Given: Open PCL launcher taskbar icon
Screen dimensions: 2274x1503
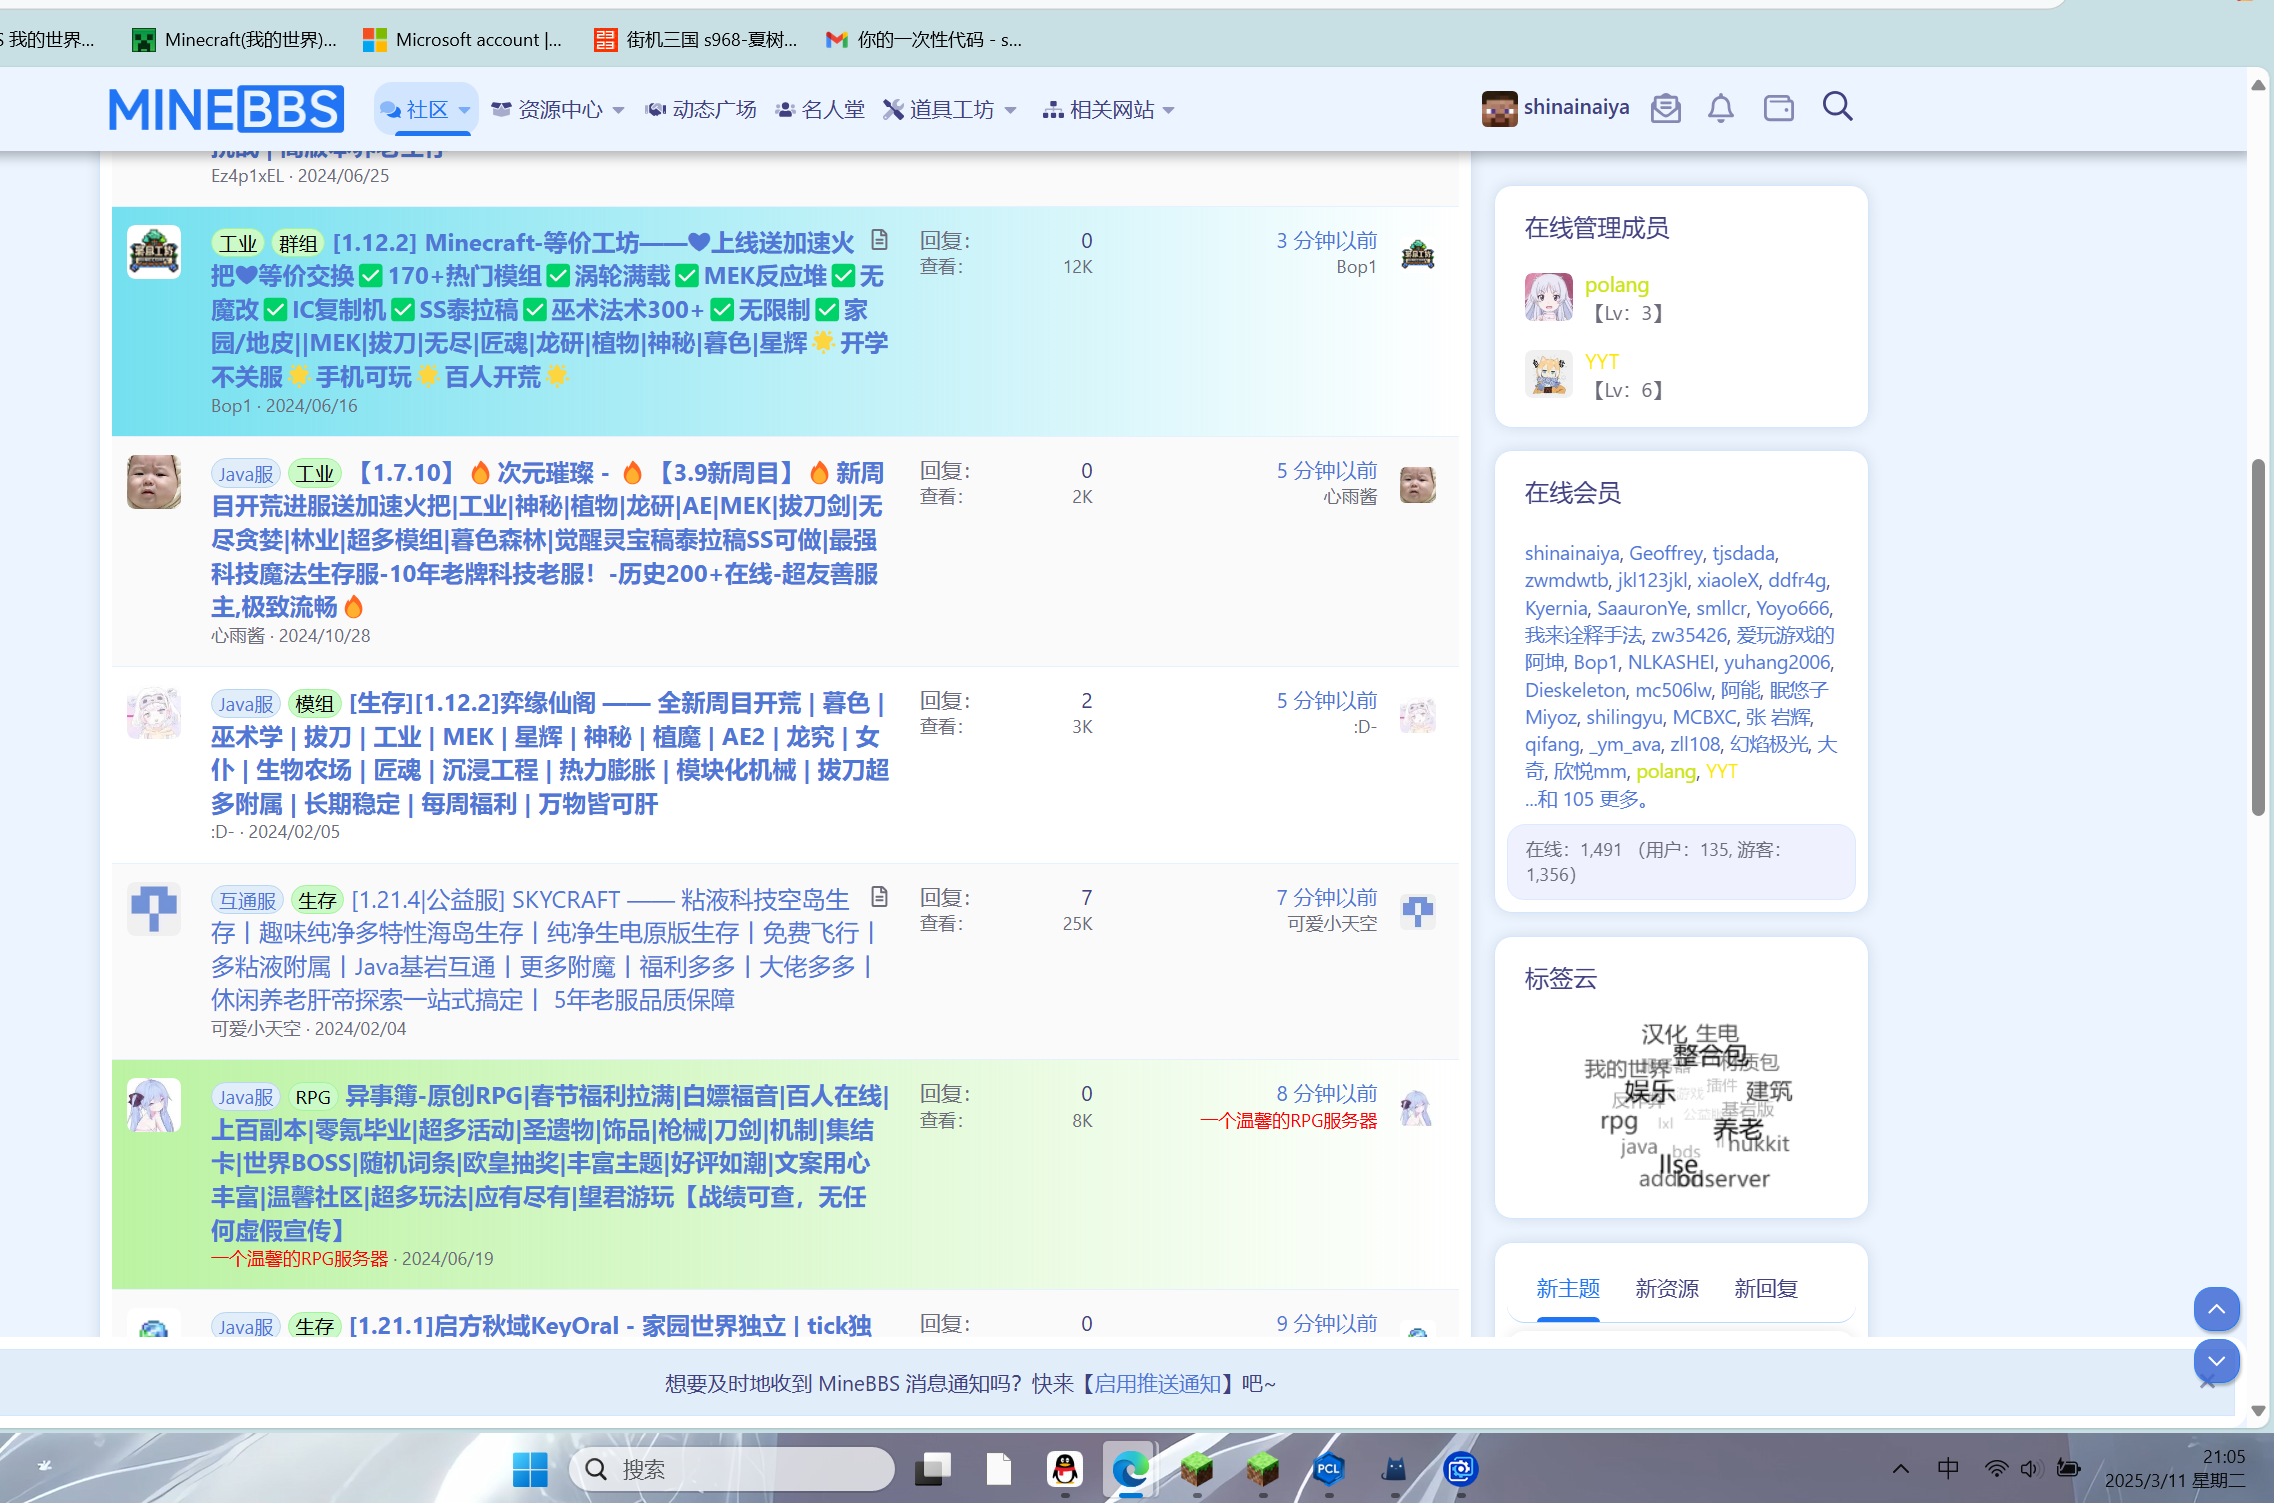Looking at the screenshot, I should point(1329,1469).
